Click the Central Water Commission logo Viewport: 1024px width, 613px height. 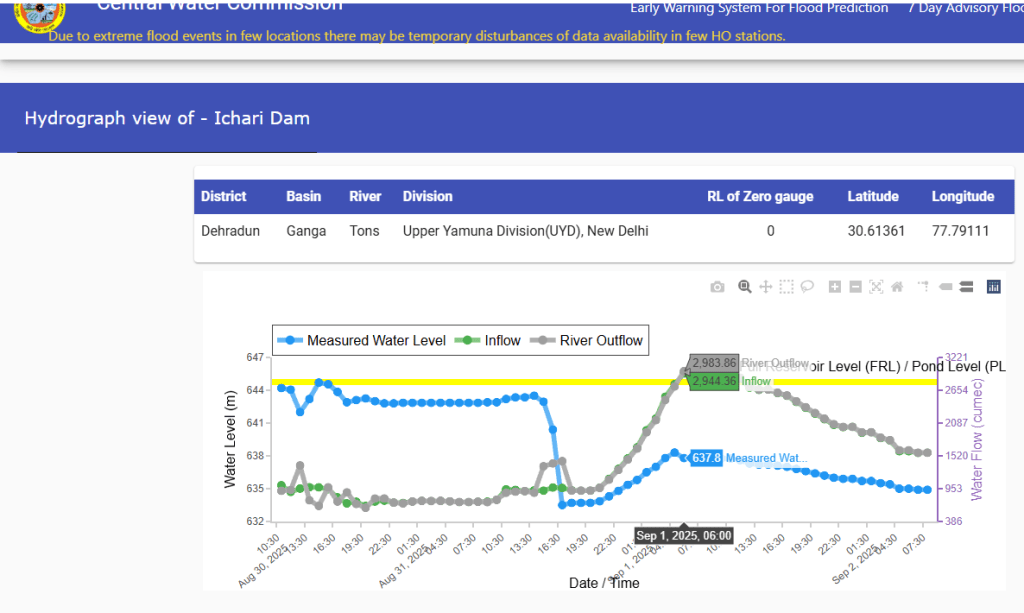(x=39, y=12)
